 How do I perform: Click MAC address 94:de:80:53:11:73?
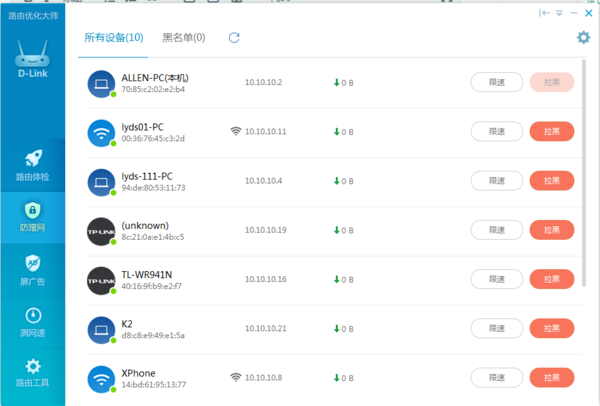pos(153,188)
